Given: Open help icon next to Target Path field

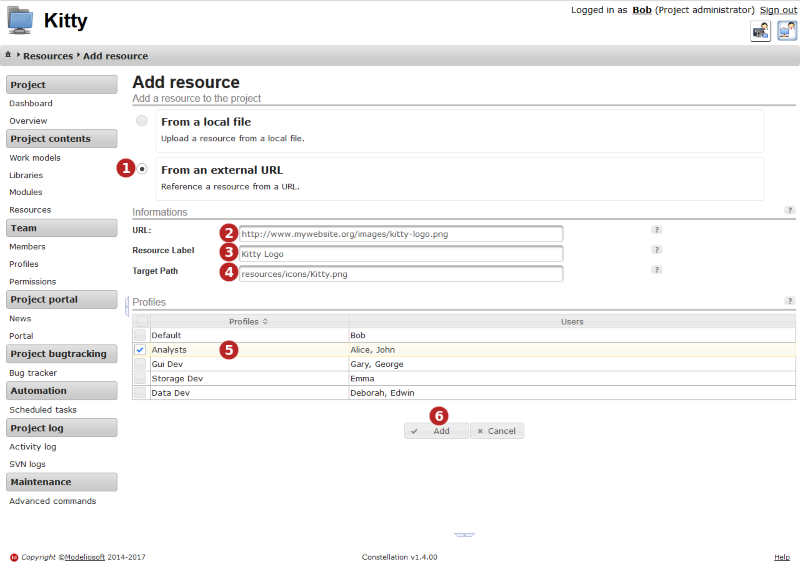Looking at the screenshot, I should 657,269.
